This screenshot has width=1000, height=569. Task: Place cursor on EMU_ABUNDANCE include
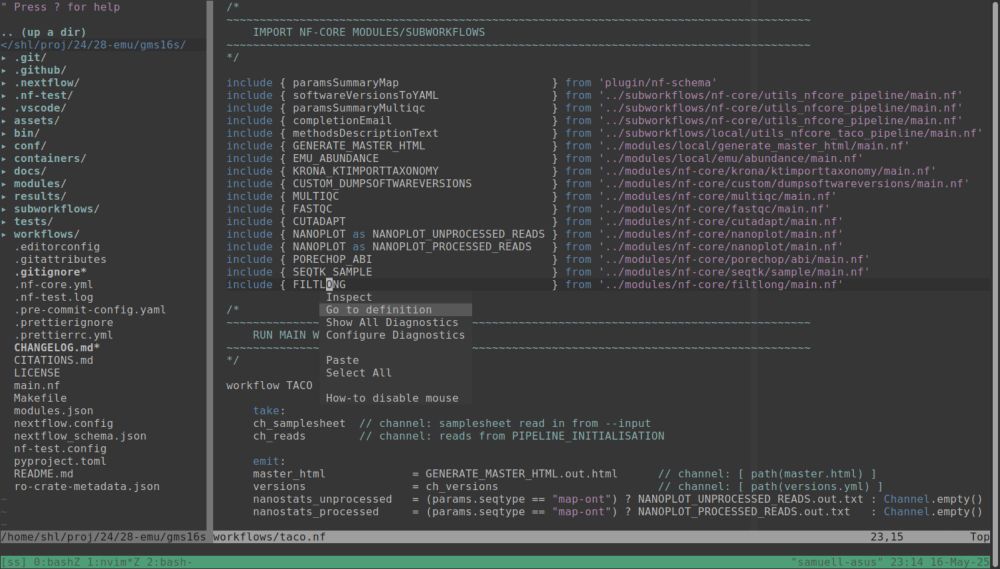335,158
